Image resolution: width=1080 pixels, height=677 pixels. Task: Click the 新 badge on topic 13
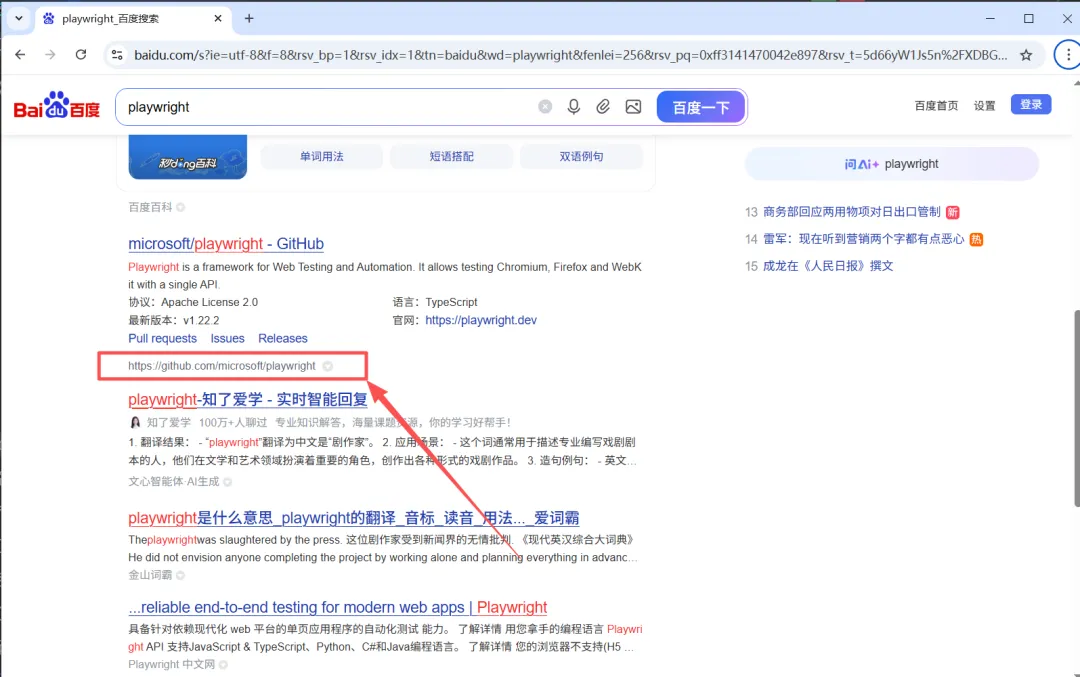(953, 212)
